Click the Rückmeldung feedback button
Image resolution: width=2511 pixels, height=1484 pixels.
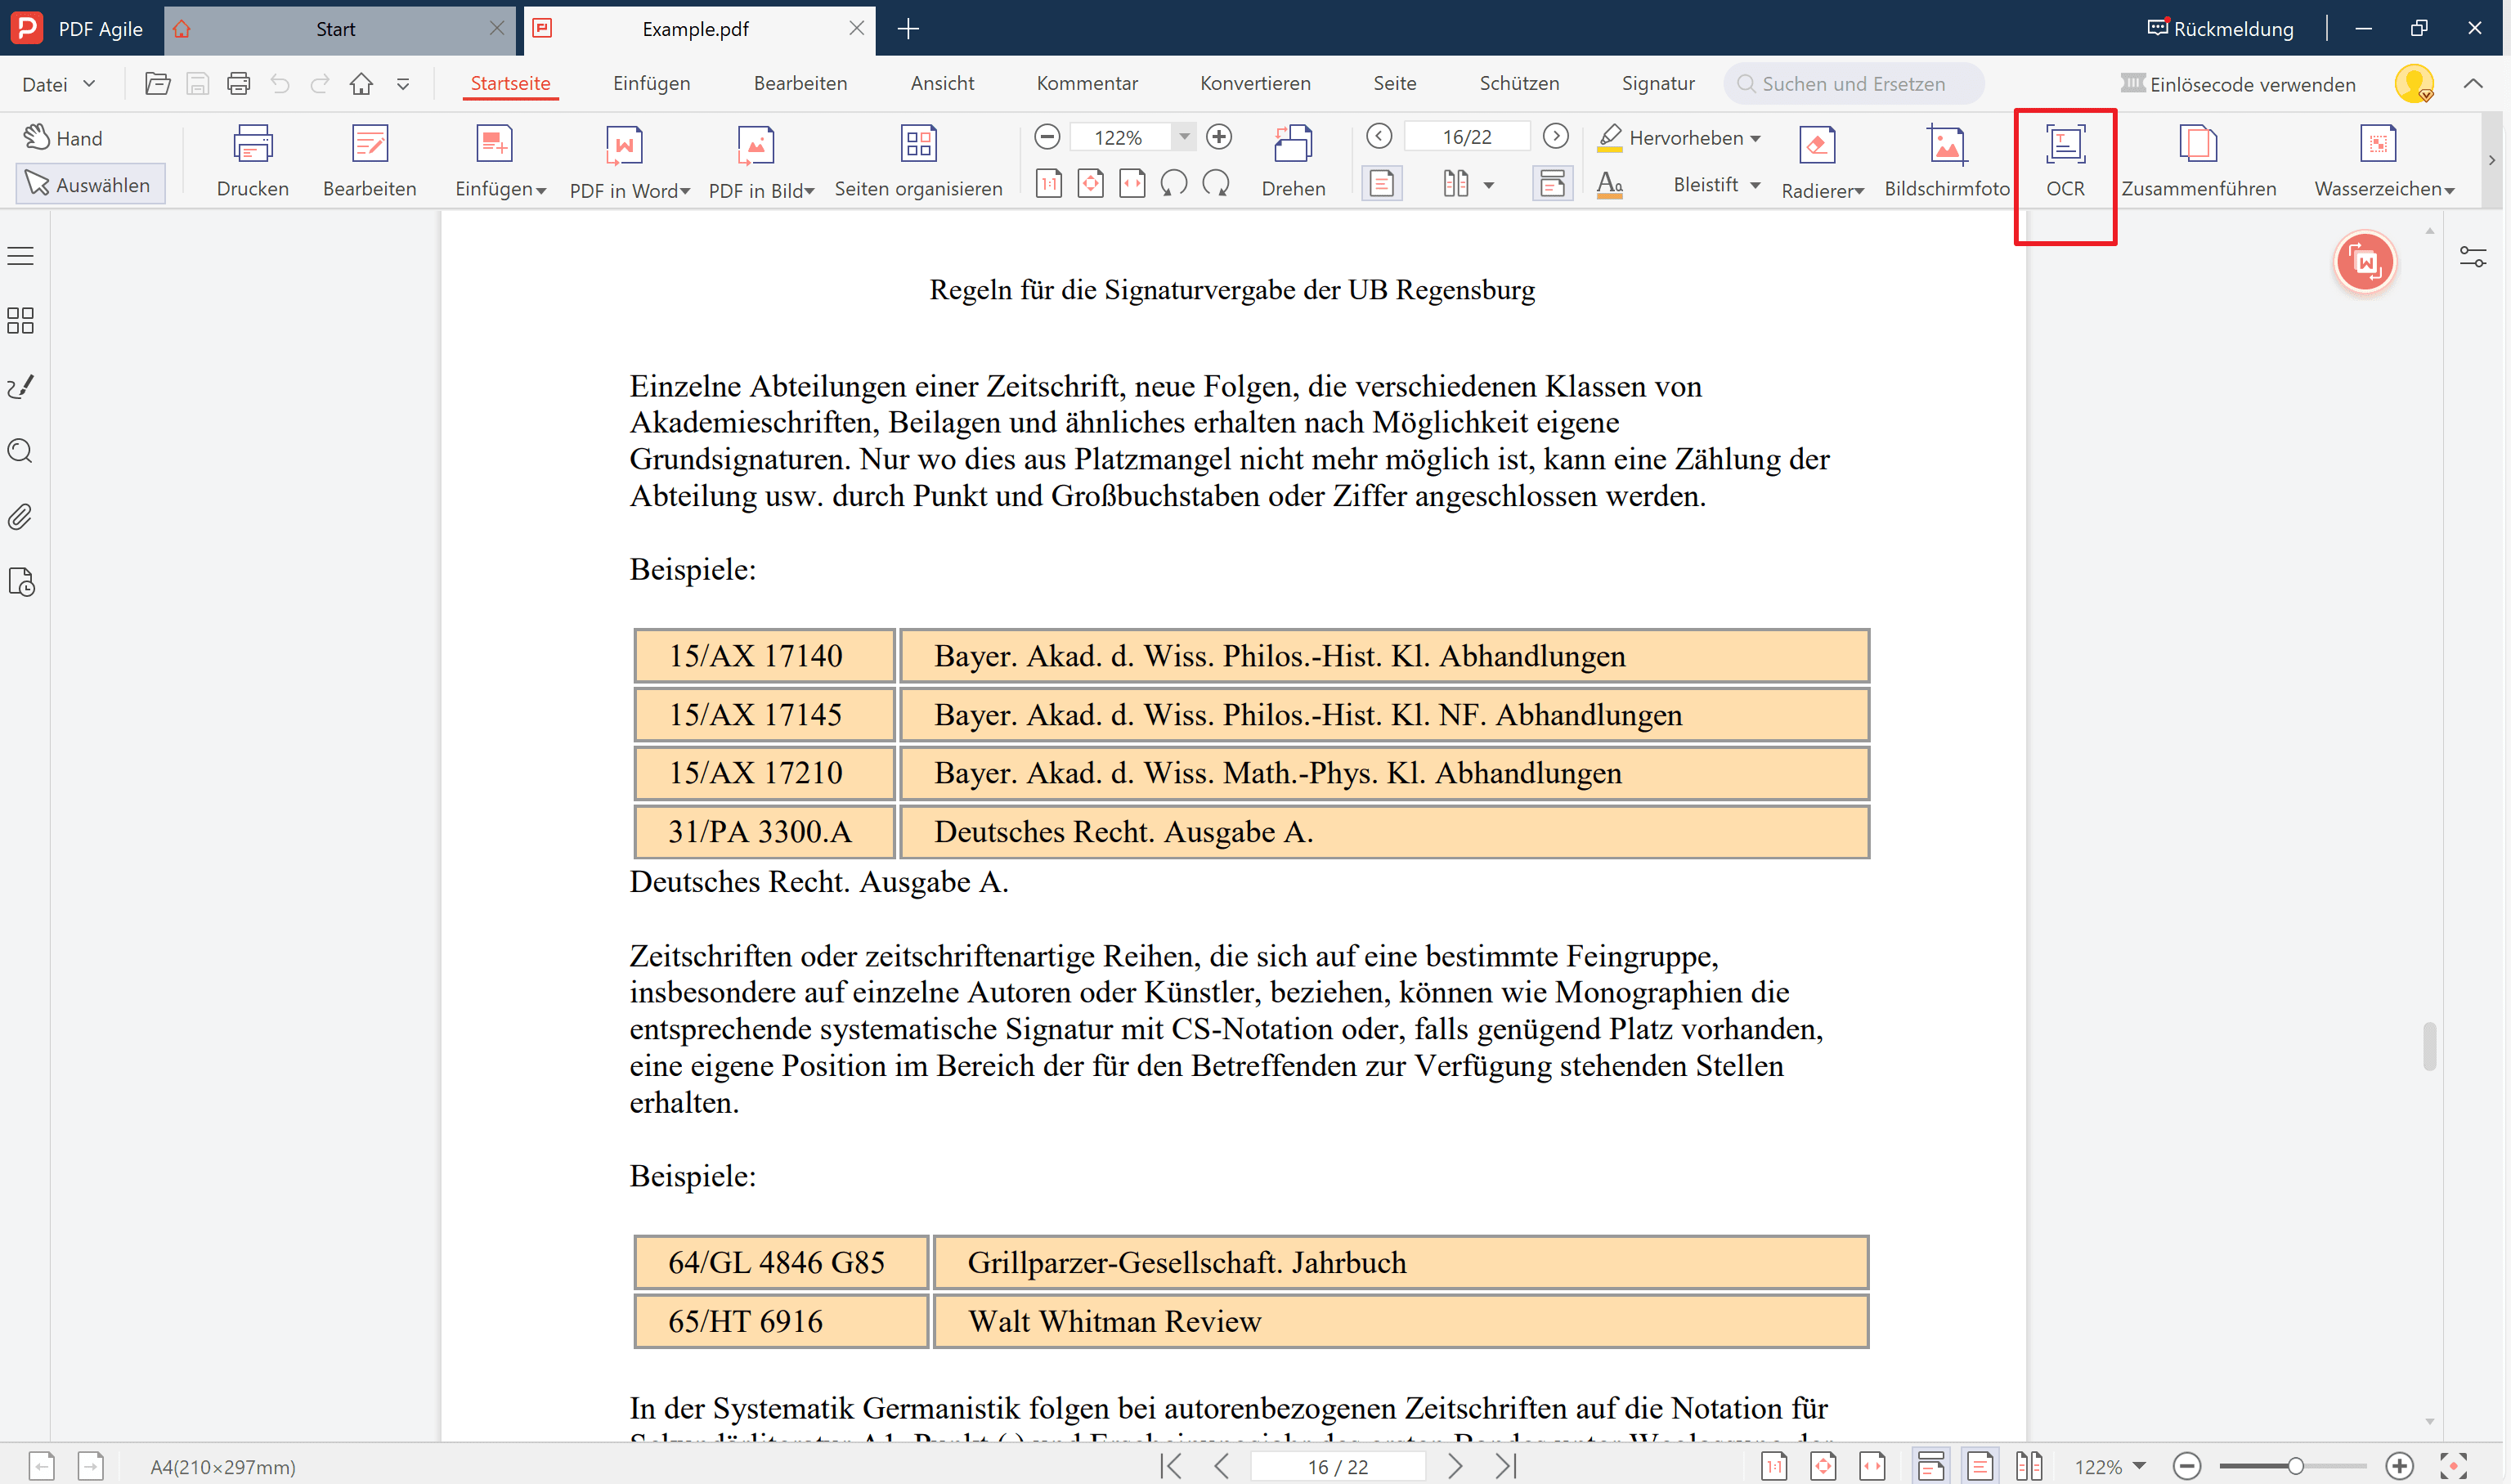point(2220,29)
